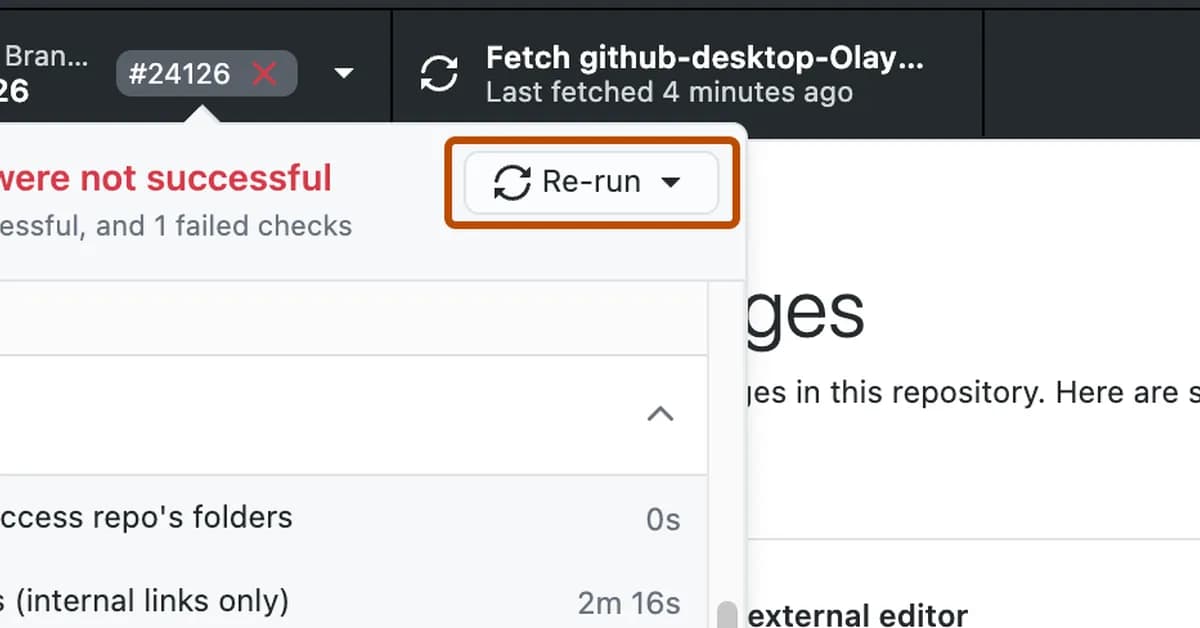1200x628 pixels.
Task: Open the dropdown arrow beside the #24126 badge
Action: (x=344, y=73)
